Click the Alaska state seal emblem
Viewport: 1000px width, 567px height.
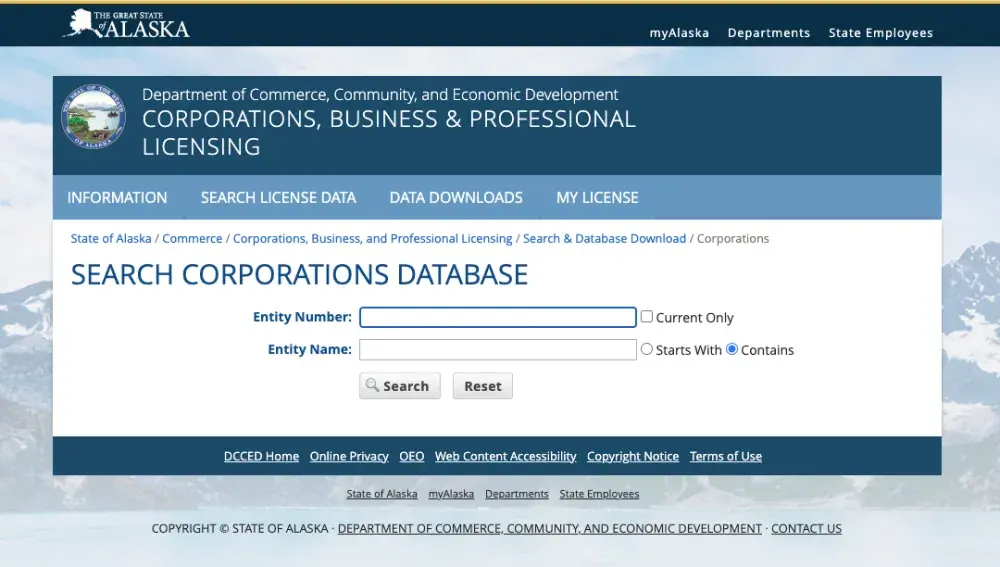pos(94,116)
